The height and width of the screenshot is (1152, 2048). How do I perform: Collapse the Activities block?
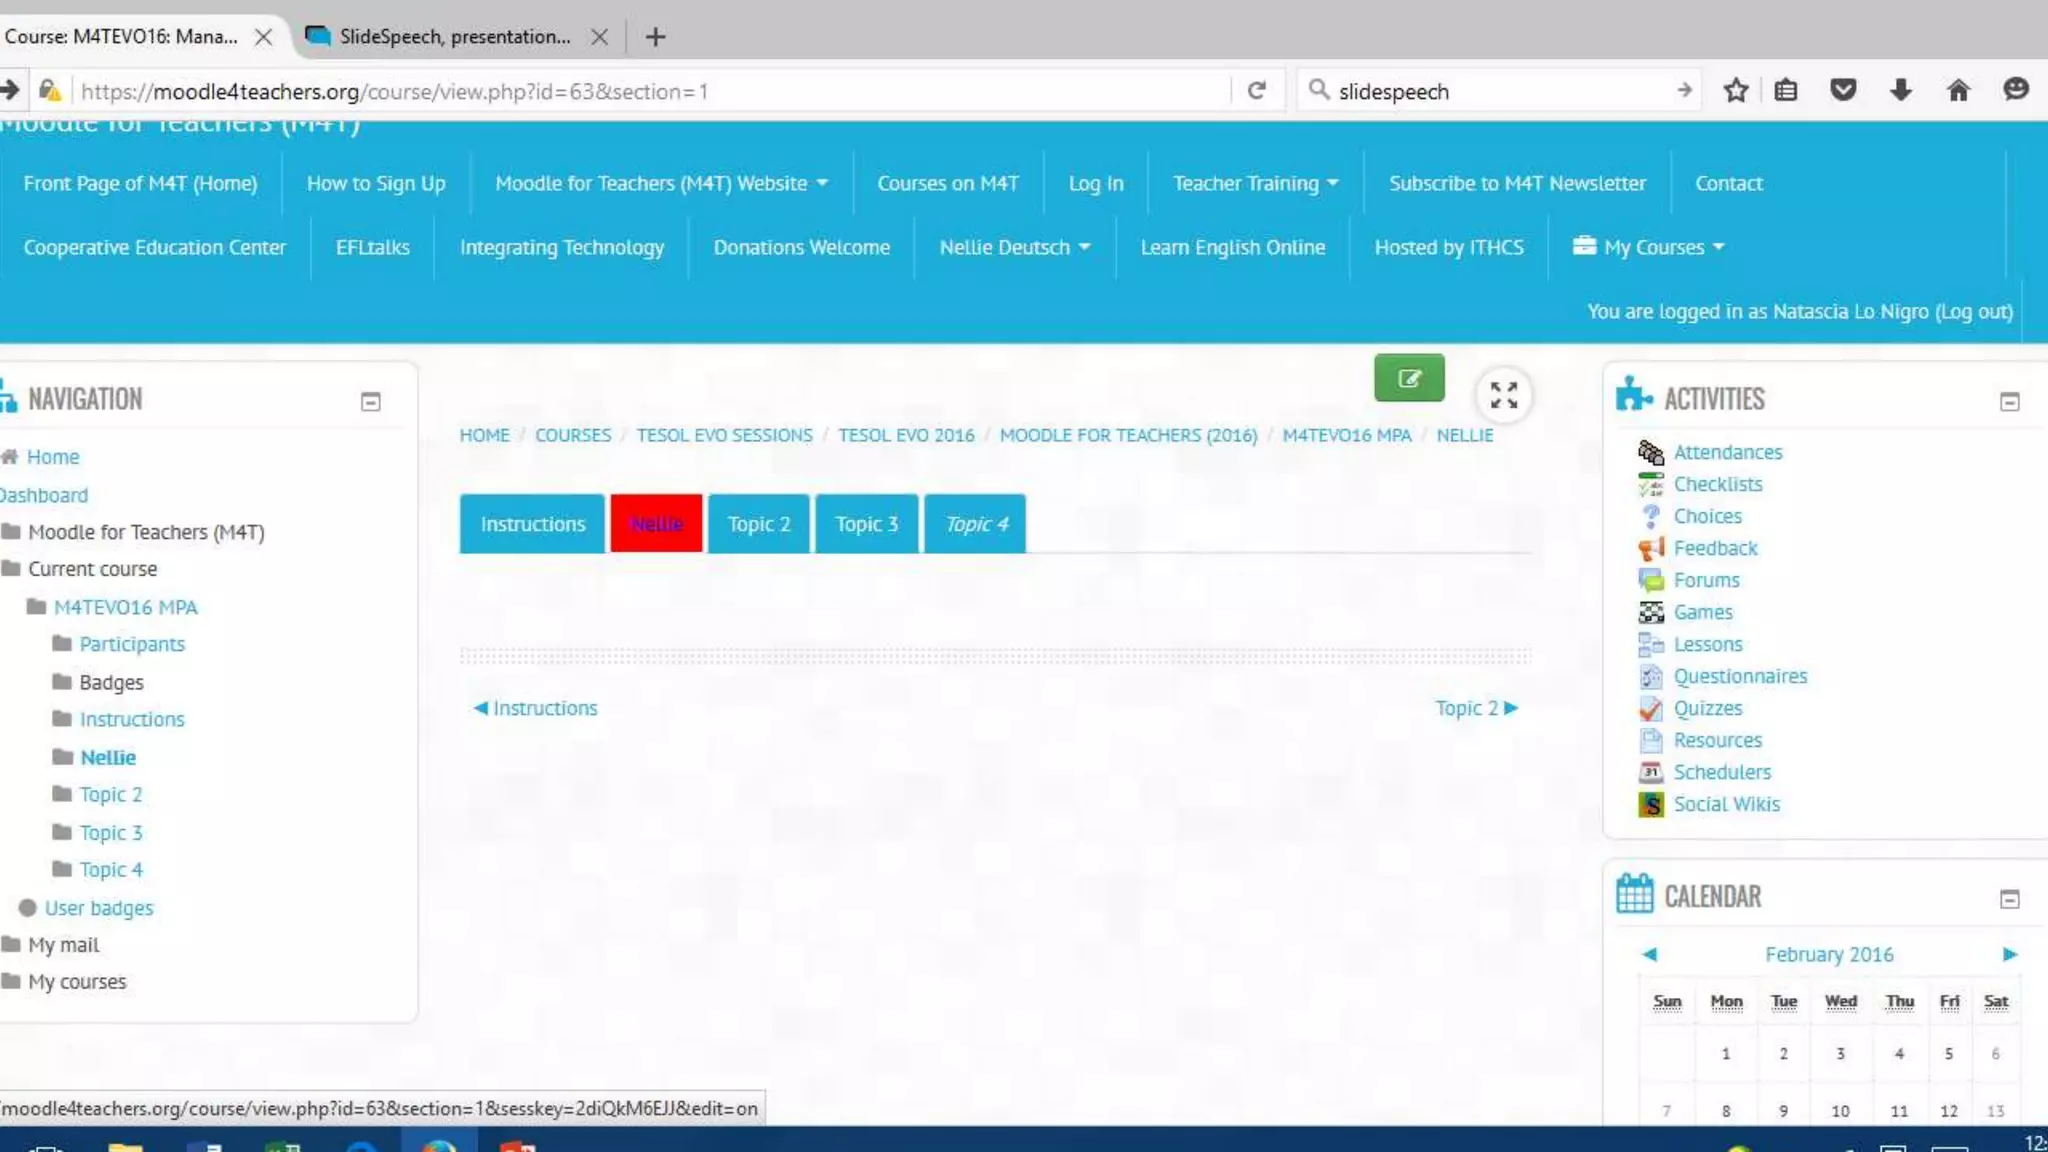pos(2009,402)
